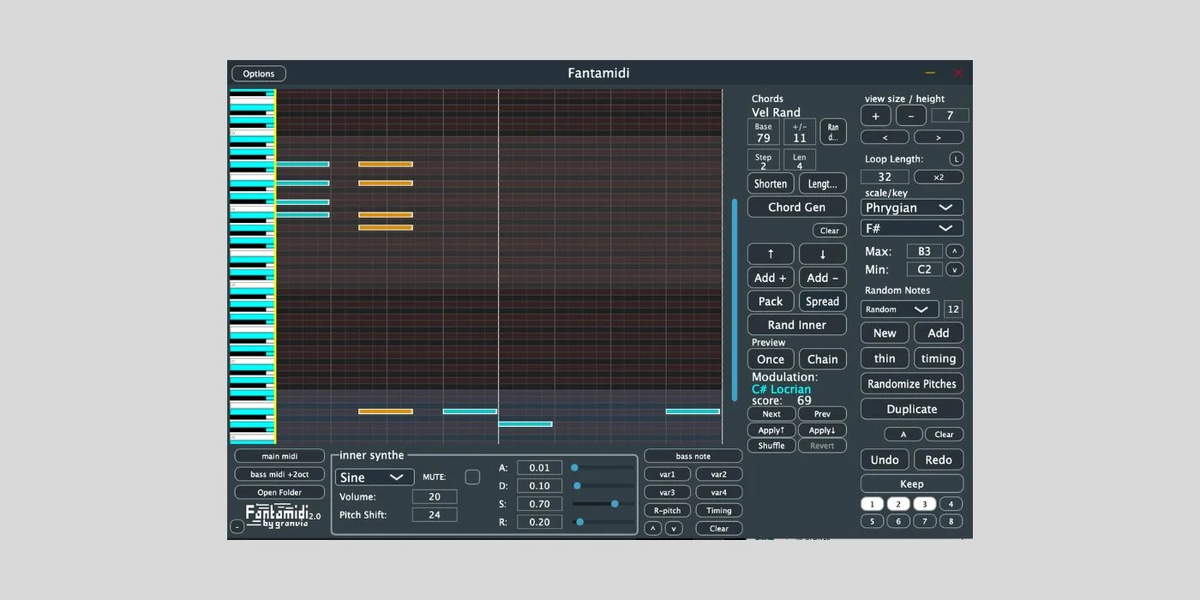Viewport: 1200px width, 600px height.
Task: Open the Sine waveform dropdown
Action: 374,477
